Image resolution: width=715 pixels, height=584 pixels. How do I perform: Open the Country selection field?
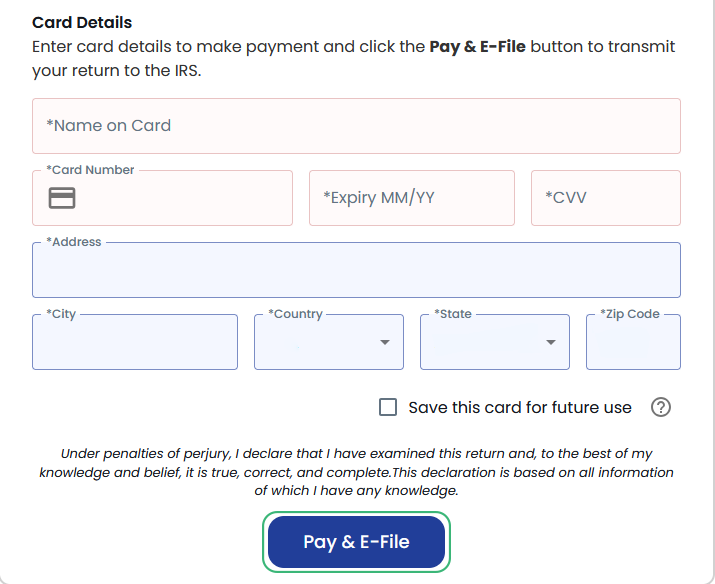point(318,343)
